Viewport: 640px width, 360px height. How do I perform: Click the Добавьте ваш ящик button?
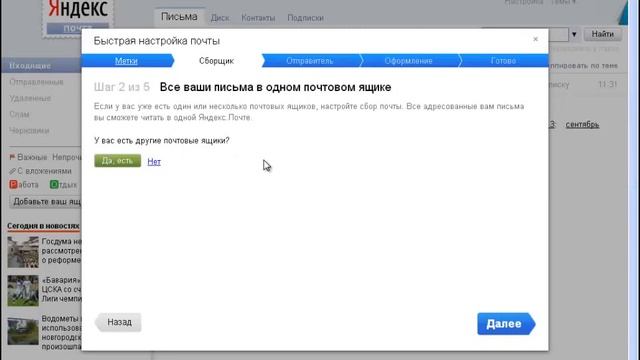point(45,202)
